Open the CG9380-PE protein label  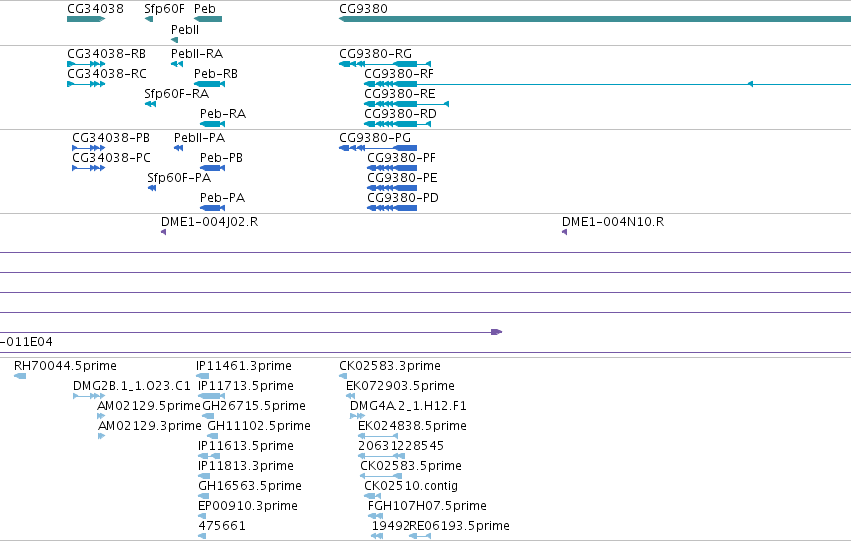[x=402, y=178]
